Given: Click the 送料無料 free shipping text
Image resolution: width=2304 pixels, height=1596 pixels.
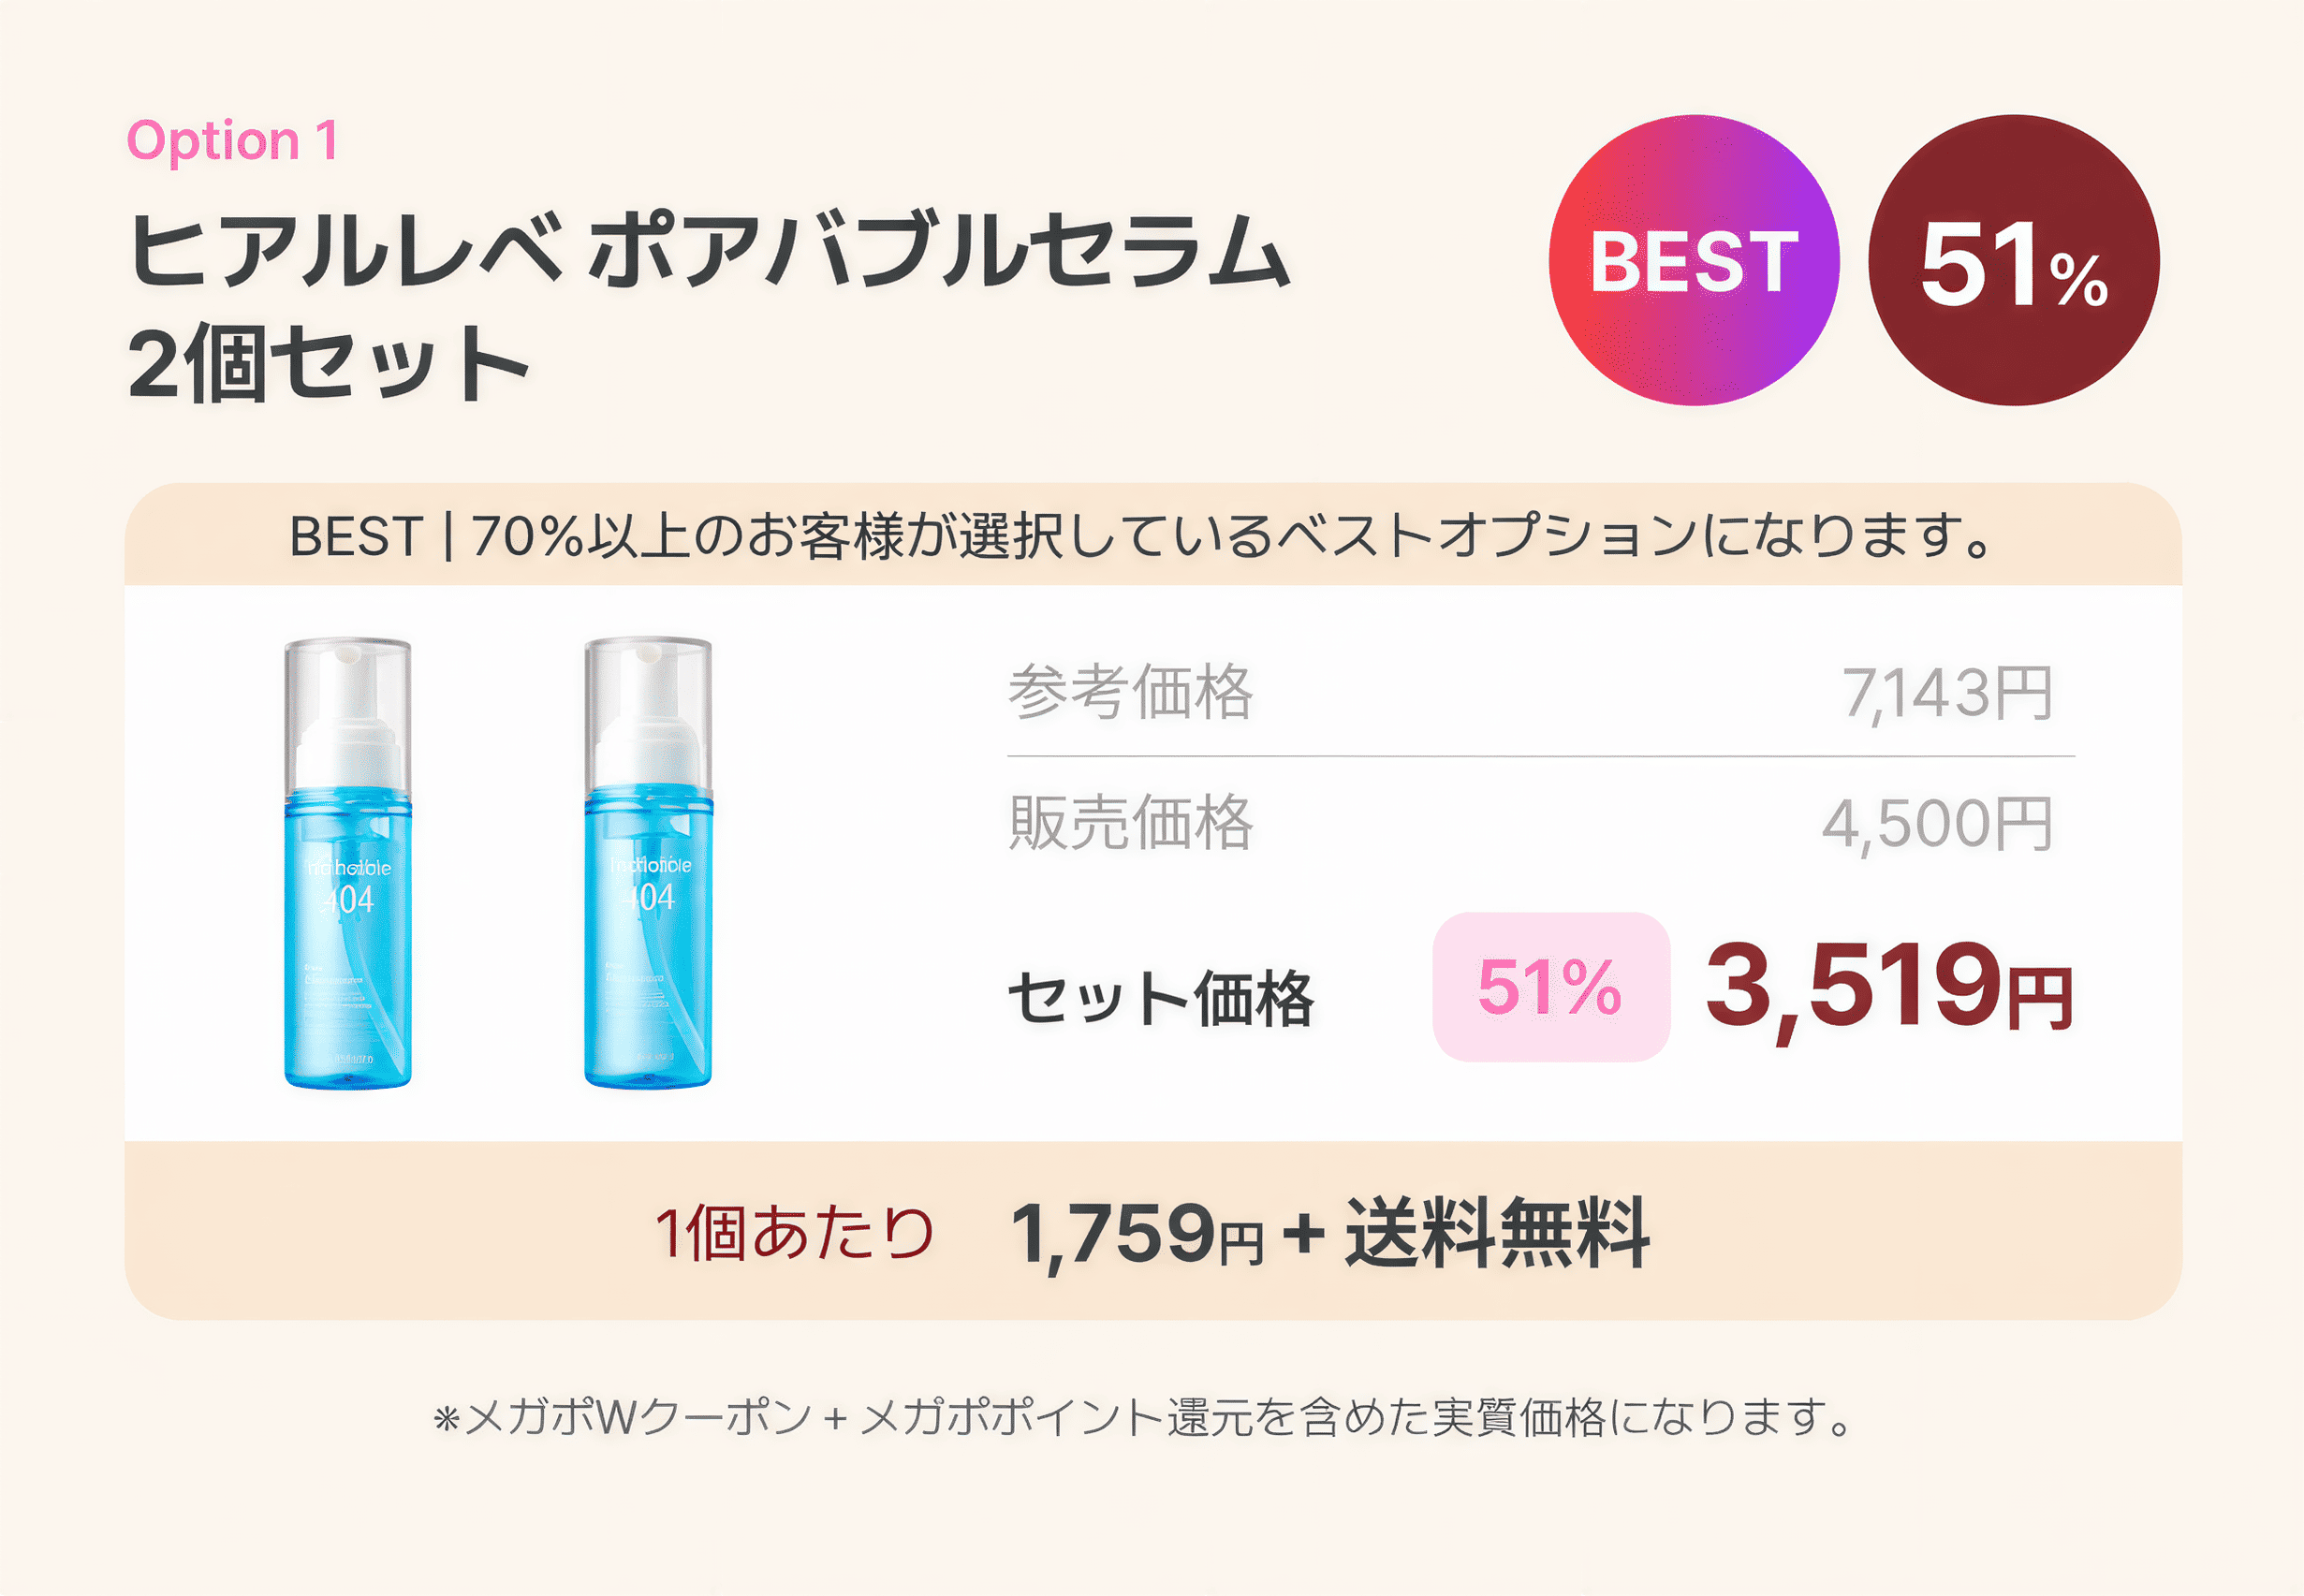Looking at the screenshot, I should pyautogui.click(x=1496, y=1232).
